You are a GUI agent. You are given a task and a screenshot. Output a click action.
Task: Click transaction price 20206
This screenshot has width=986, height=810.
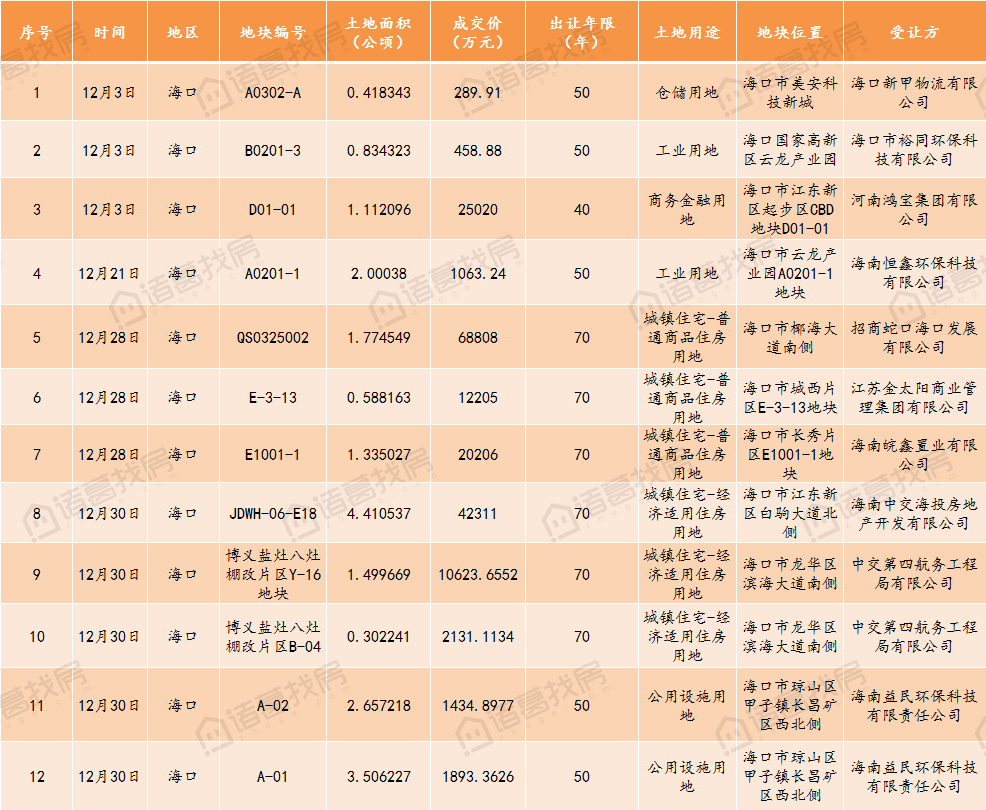point(478,454)
